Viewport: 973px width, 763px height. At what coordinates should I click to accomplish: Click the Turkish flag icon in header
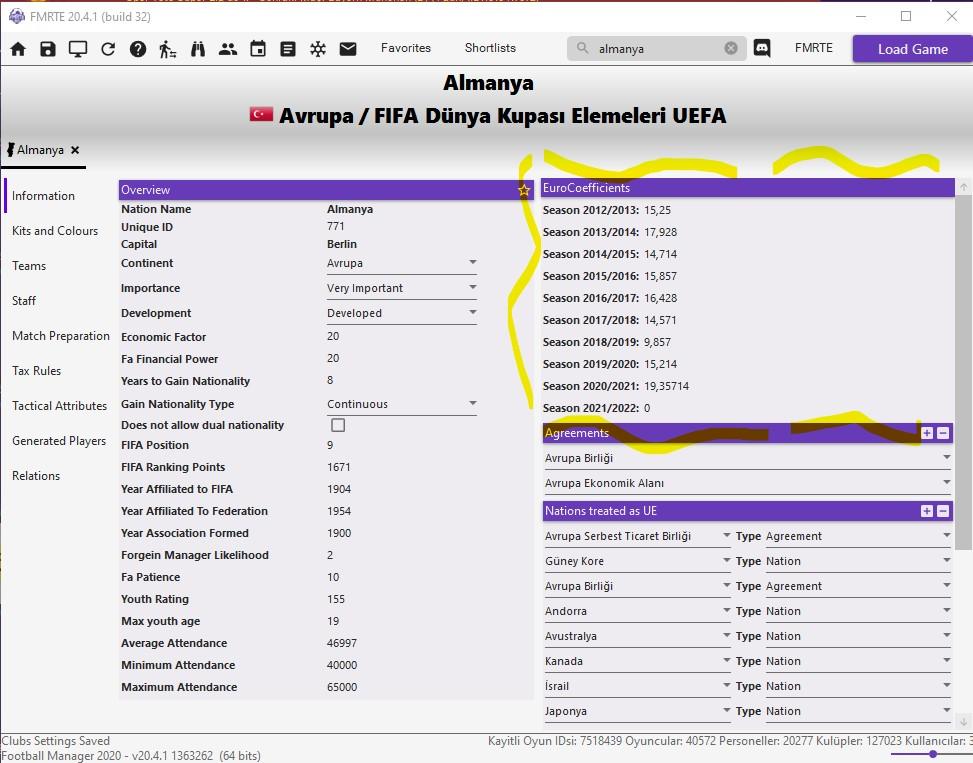coord(261,114)
